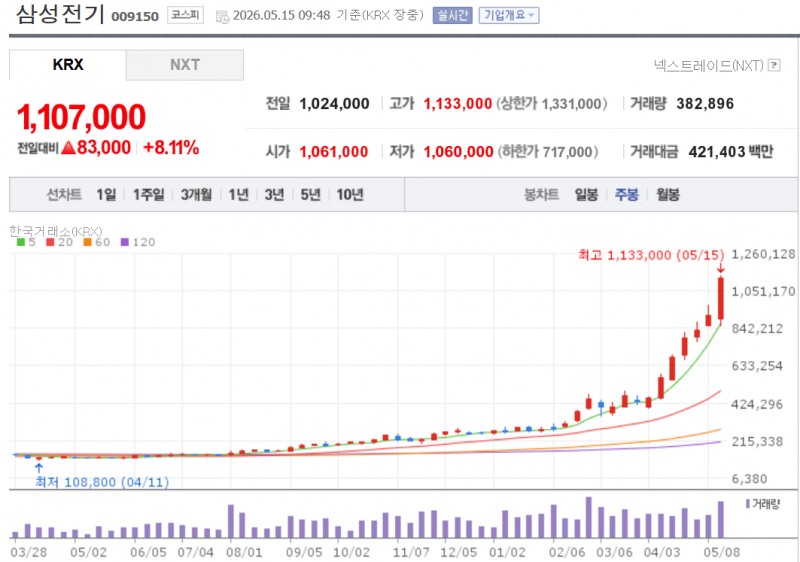Click the 코스피 market badge
800x562 pixels.
185,15
